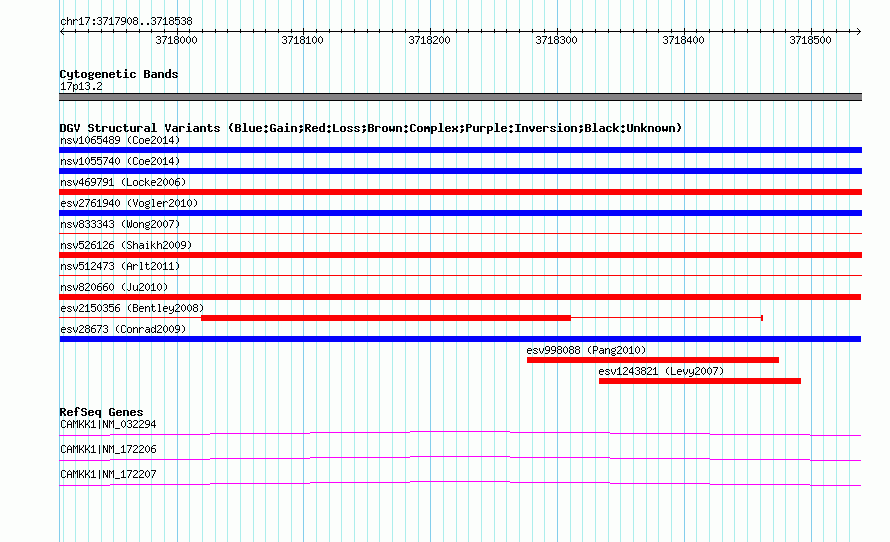Click the gray 17p13.2 cytogenetic band bar

point(460,97)
